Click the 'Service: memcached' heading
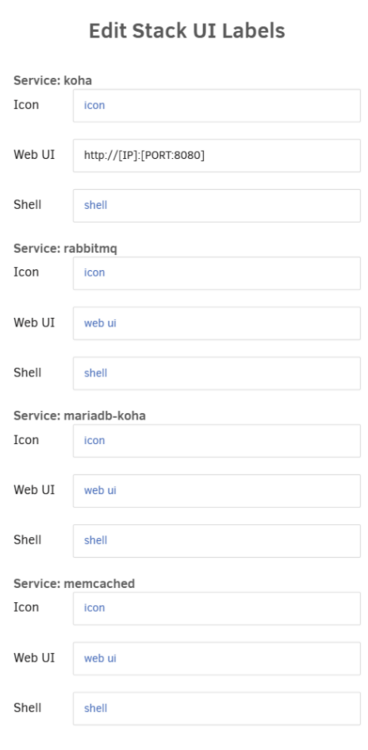Screen dimensions: 368x750 (74, 584)
